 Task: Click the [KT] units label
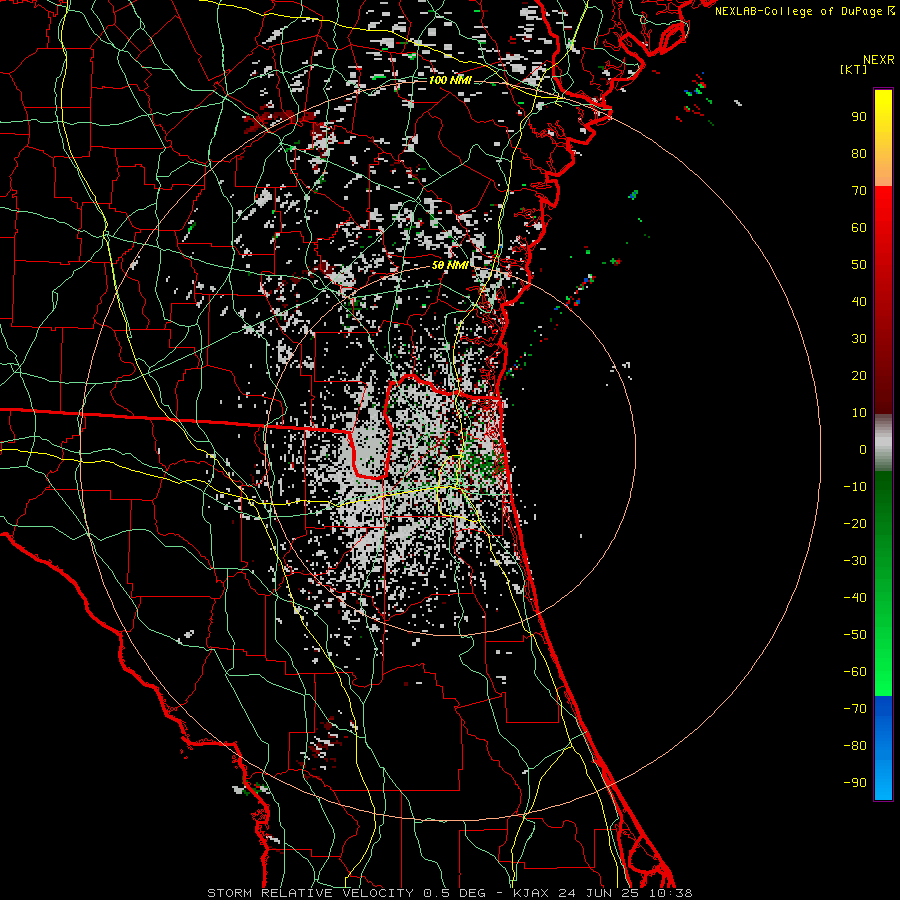854,69
